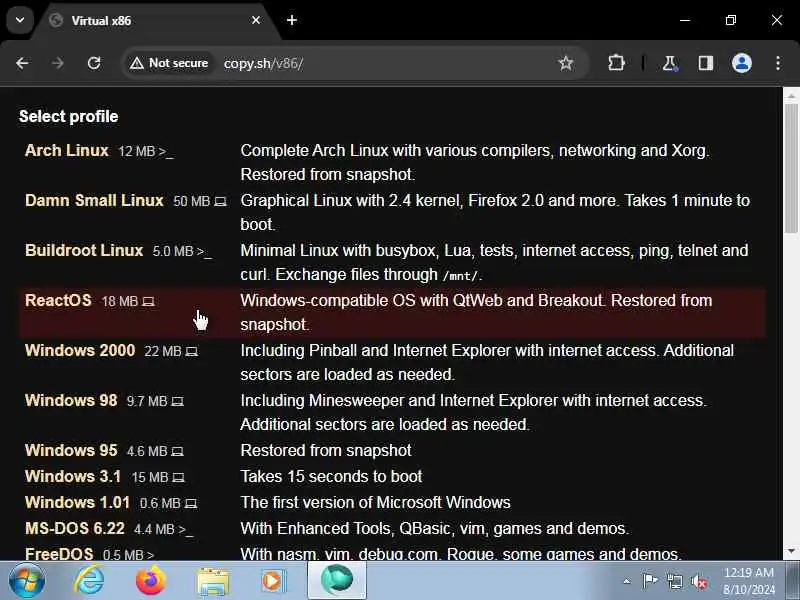
Task: Boot the Windows 2000 profile
Action: point(80,351)
